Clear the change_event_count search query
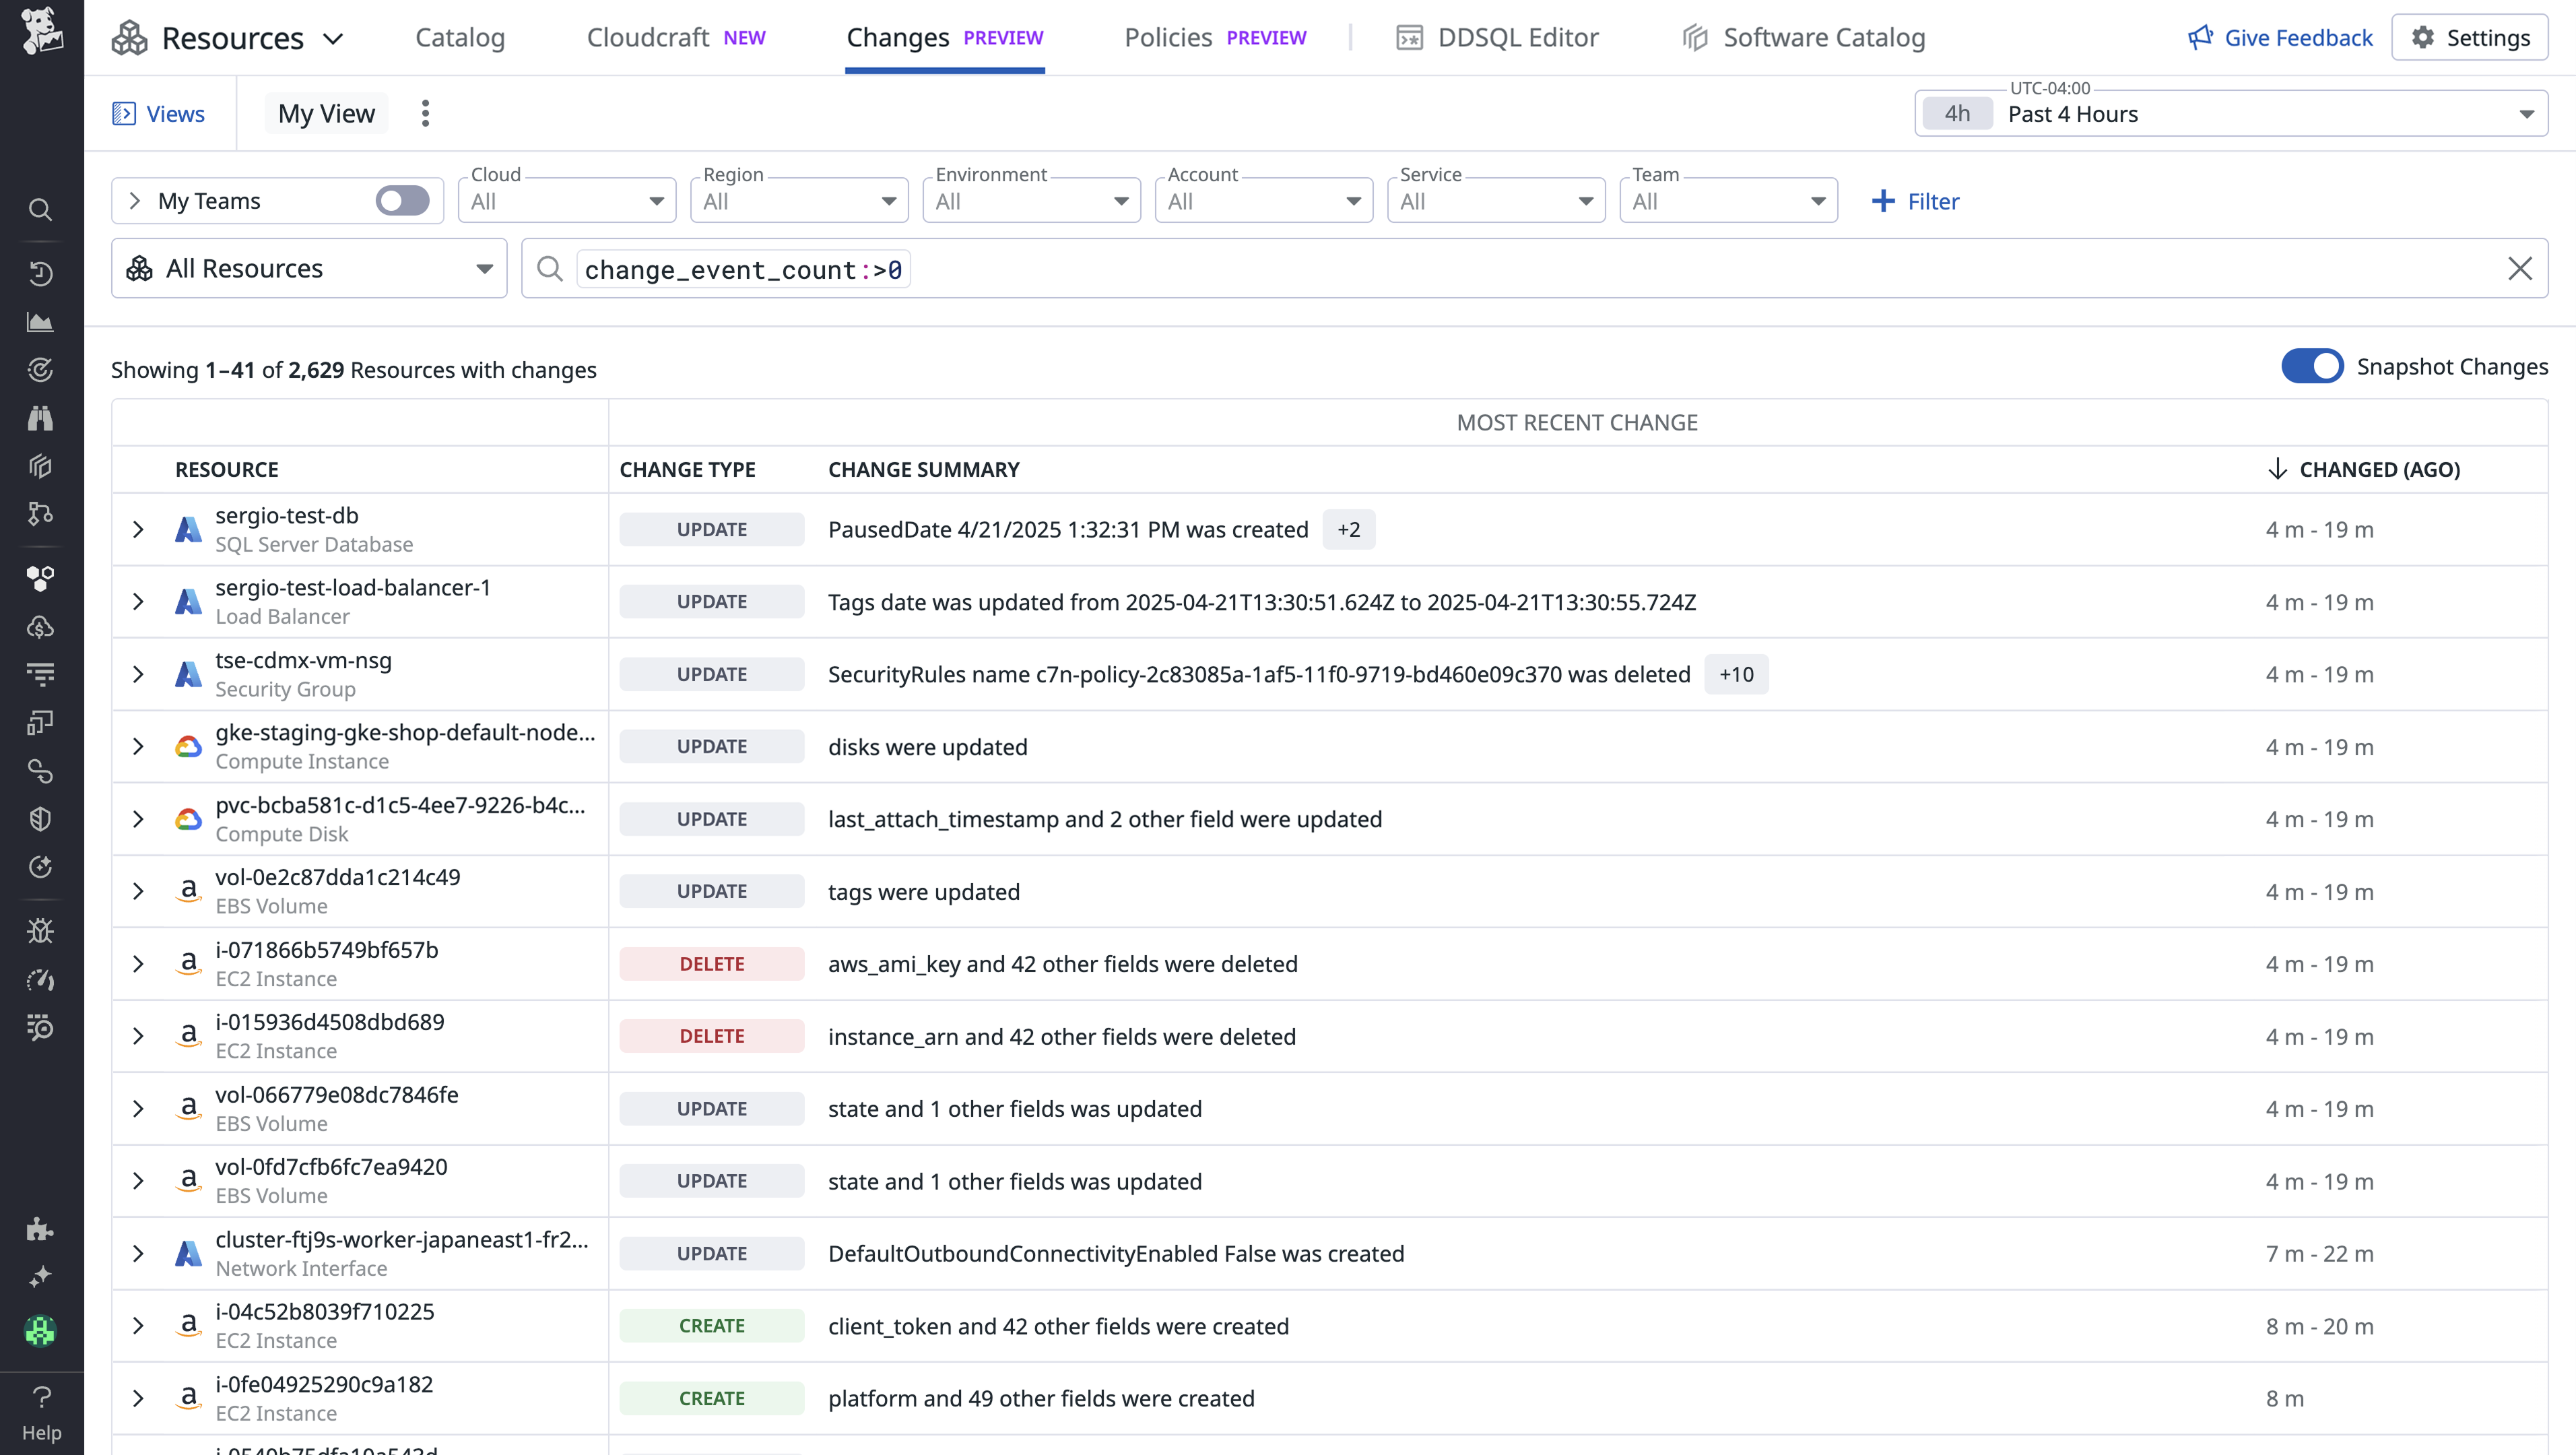This screenshot has width=2576, height=1455. click(x=2521, y=268)
